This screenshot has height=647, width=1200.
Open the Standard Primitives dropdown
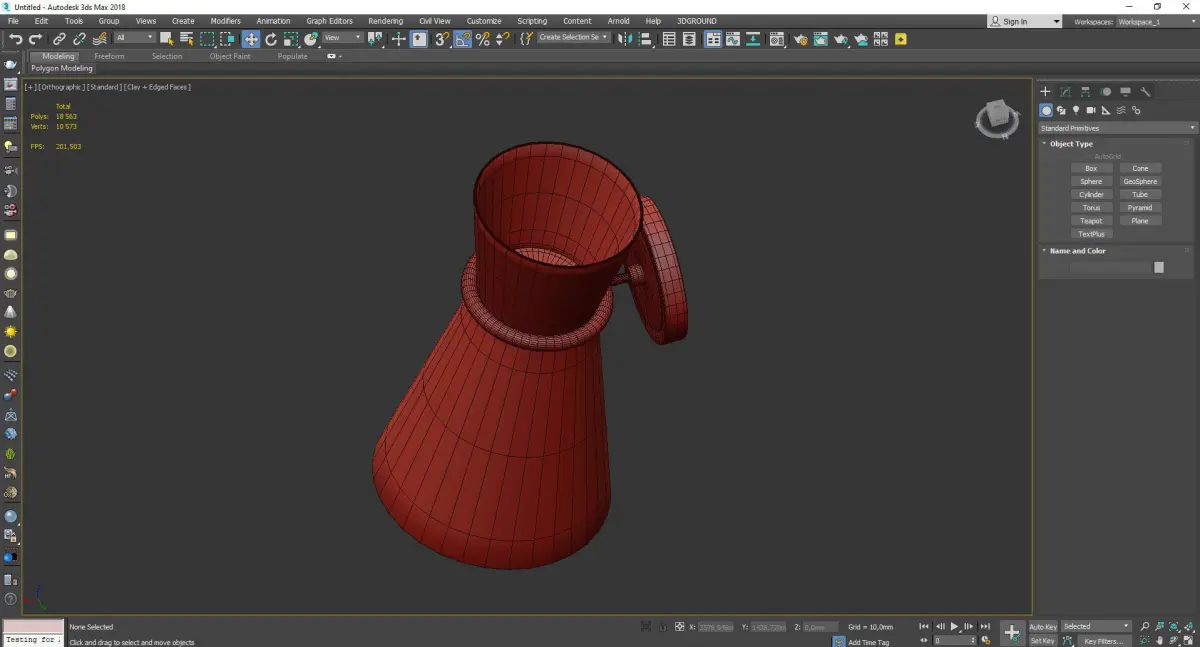pos(1117,128)
